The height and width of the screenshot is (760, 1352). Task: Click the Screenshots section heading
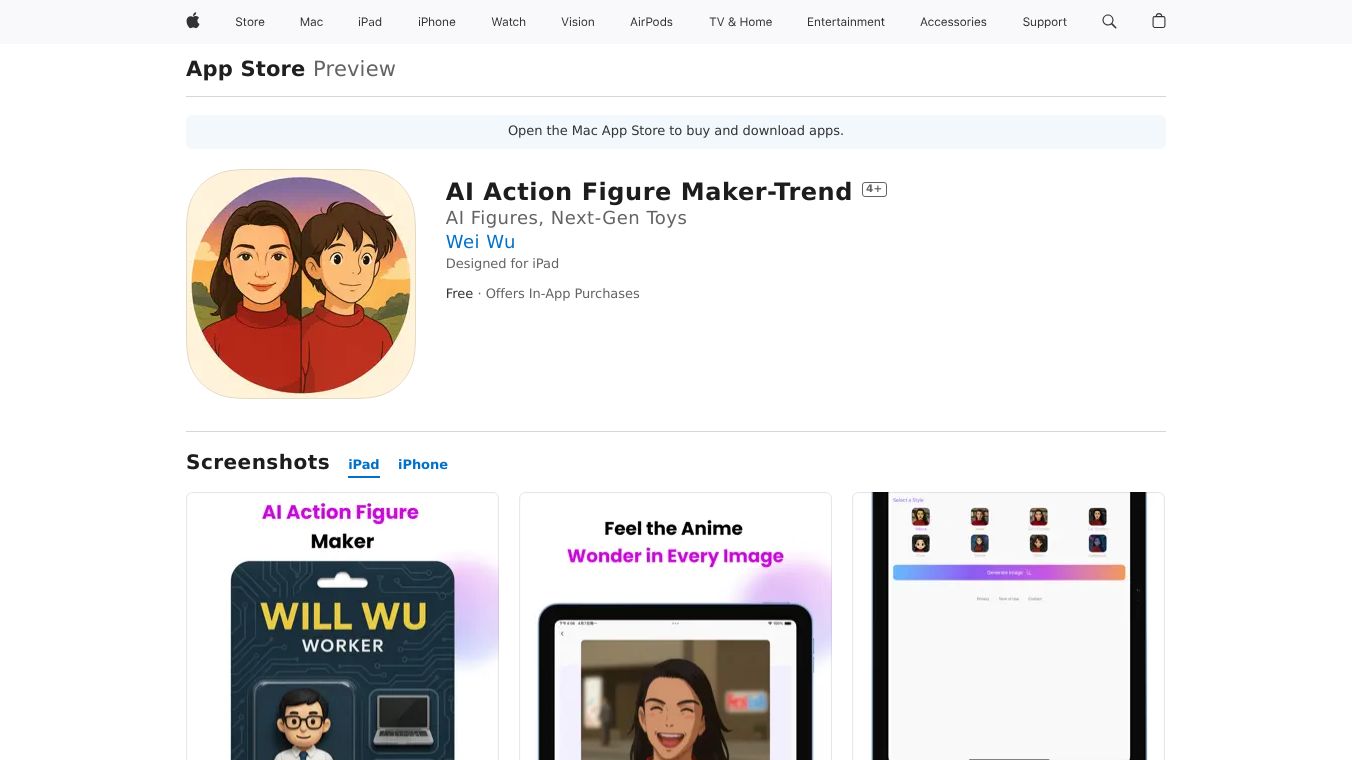click(258, 462)
